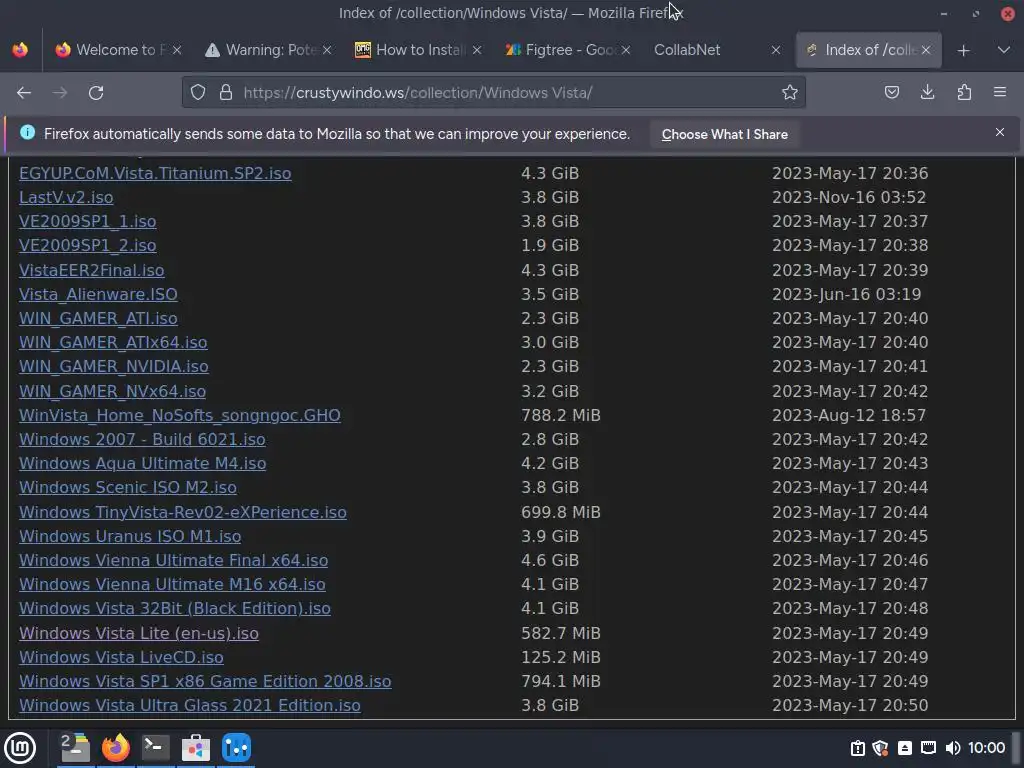Image resolution: width=1024 pixels, height=768 pixels.
Task: Click Vista_Alienware.ISO link
Action: [x=98, y=295]
